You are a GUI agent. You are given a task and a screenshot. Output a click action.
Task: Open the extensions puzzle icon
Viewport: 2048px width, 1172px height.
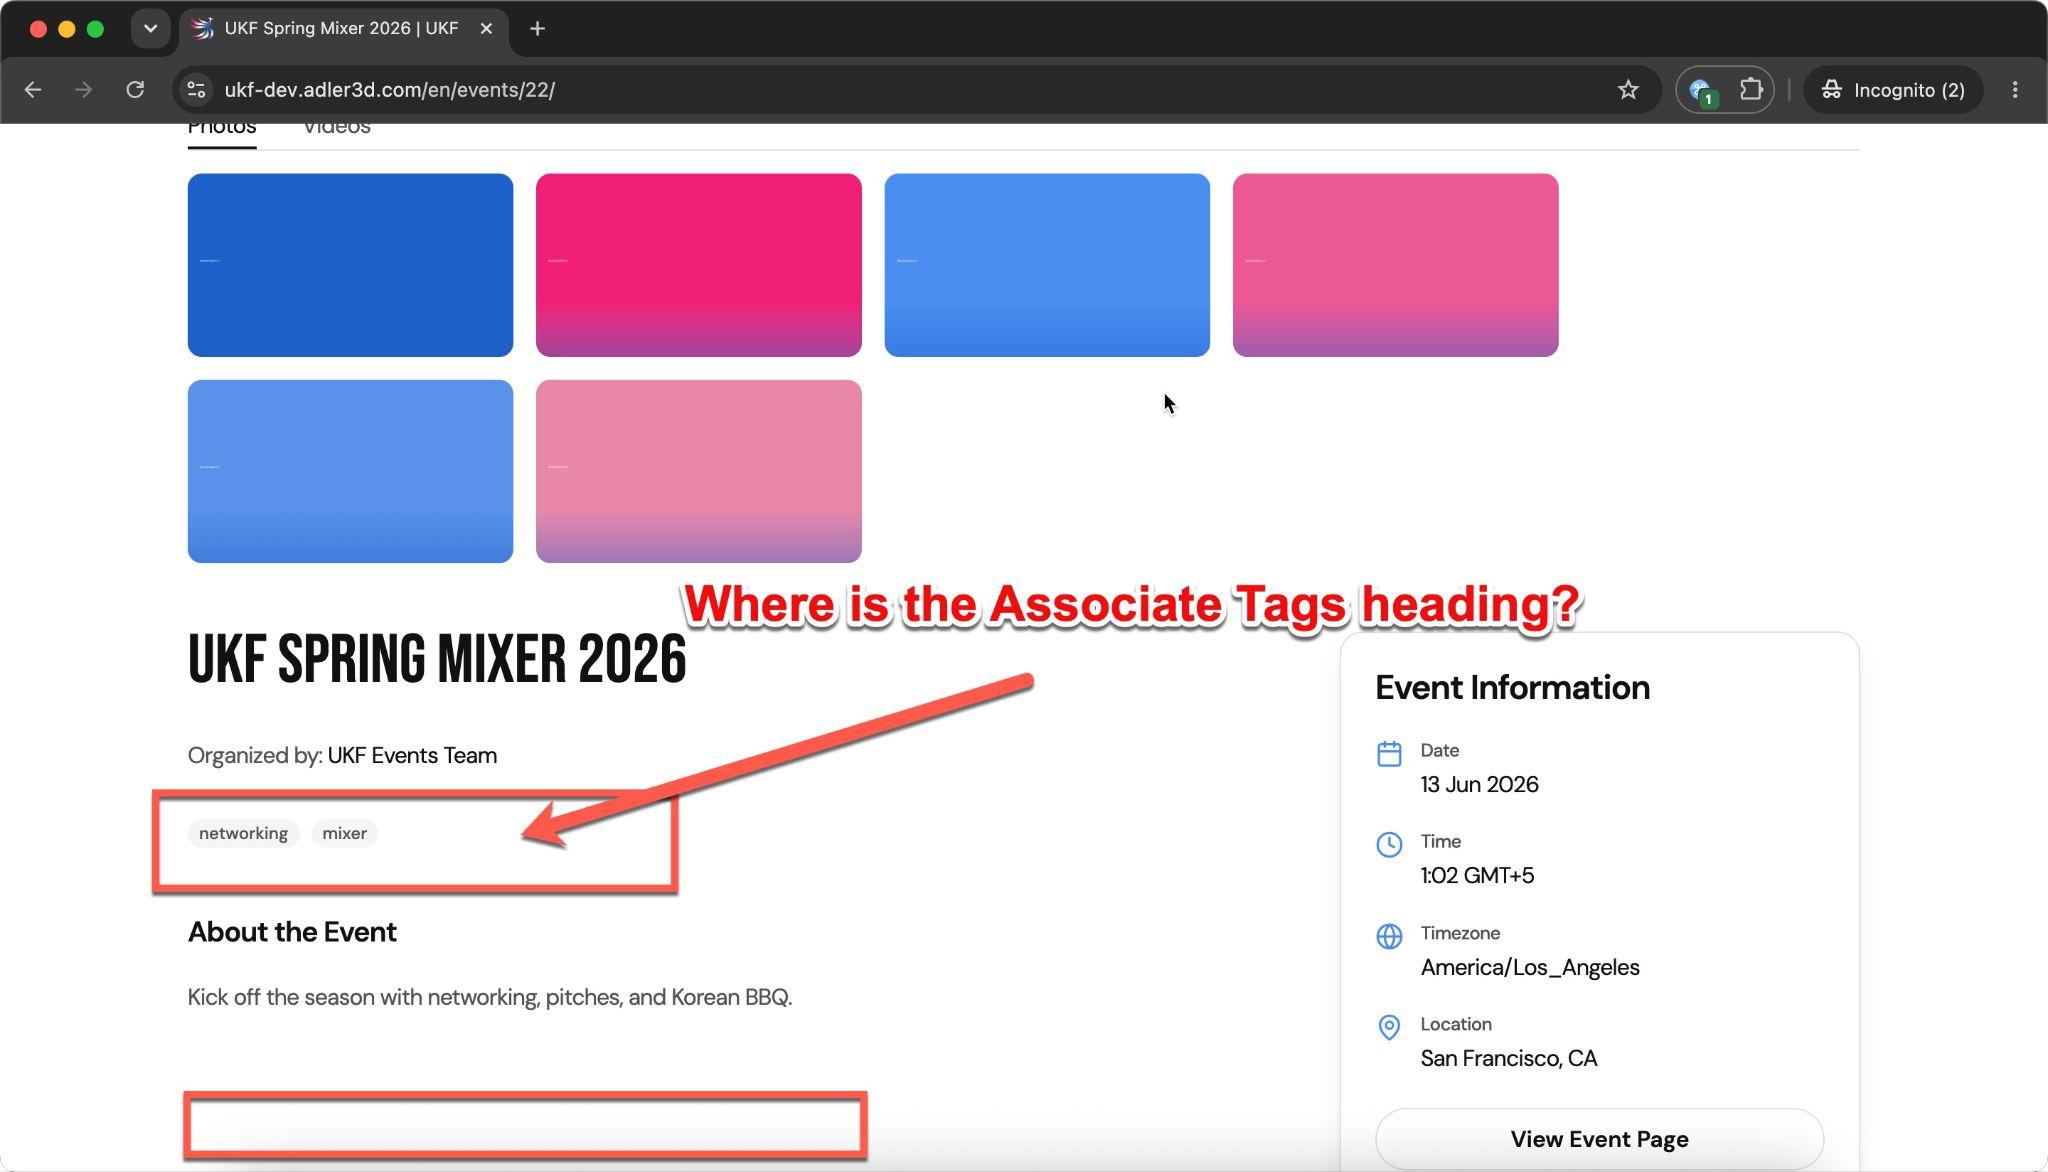click(x=1750, y=90)
